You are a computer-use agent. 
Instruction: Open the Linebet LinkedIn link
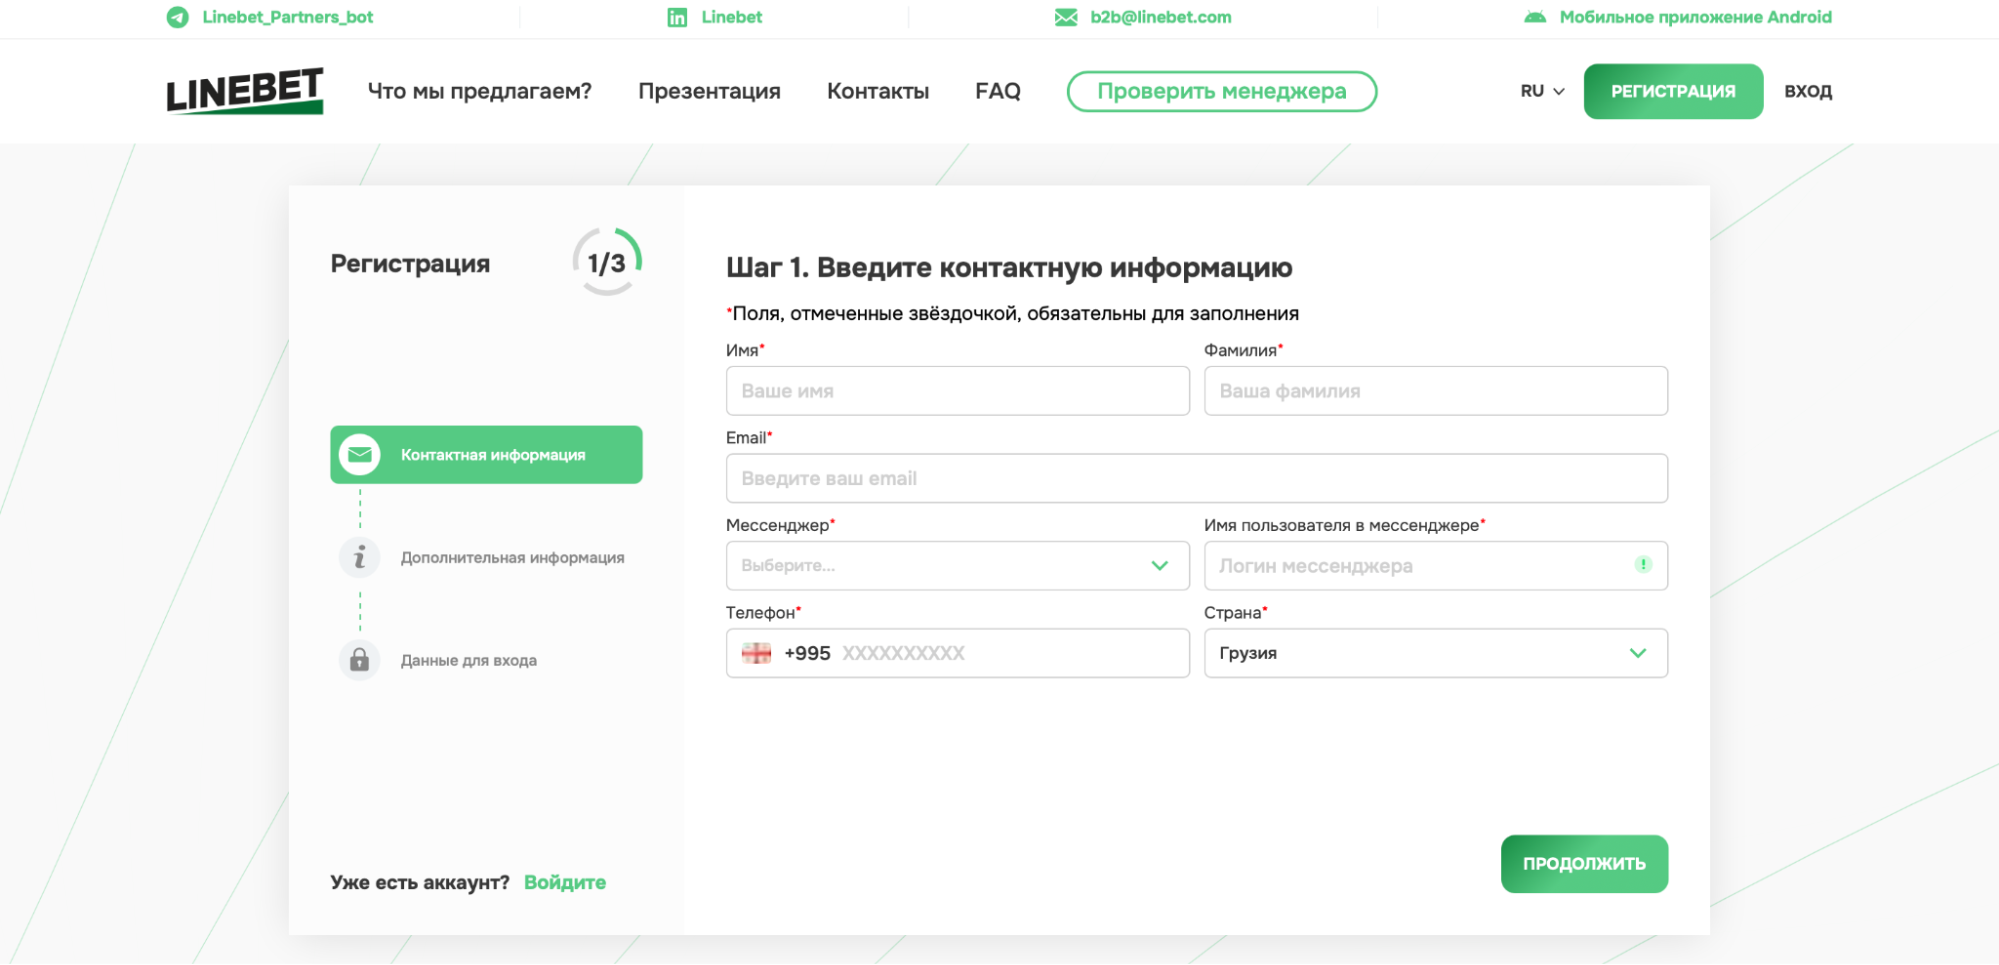coord(732,17)
